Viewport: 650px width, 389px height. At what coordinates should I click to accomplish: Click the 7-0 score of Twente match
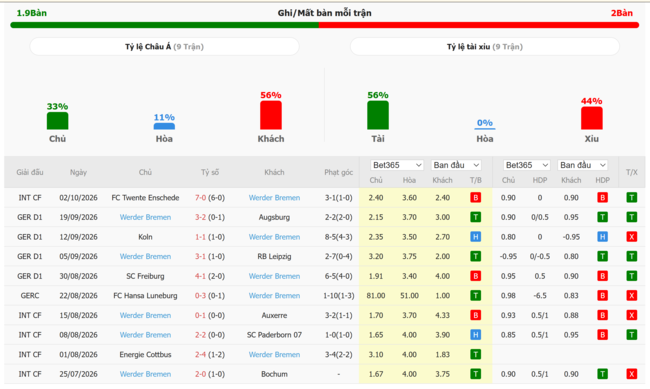(x=201, y=198)
